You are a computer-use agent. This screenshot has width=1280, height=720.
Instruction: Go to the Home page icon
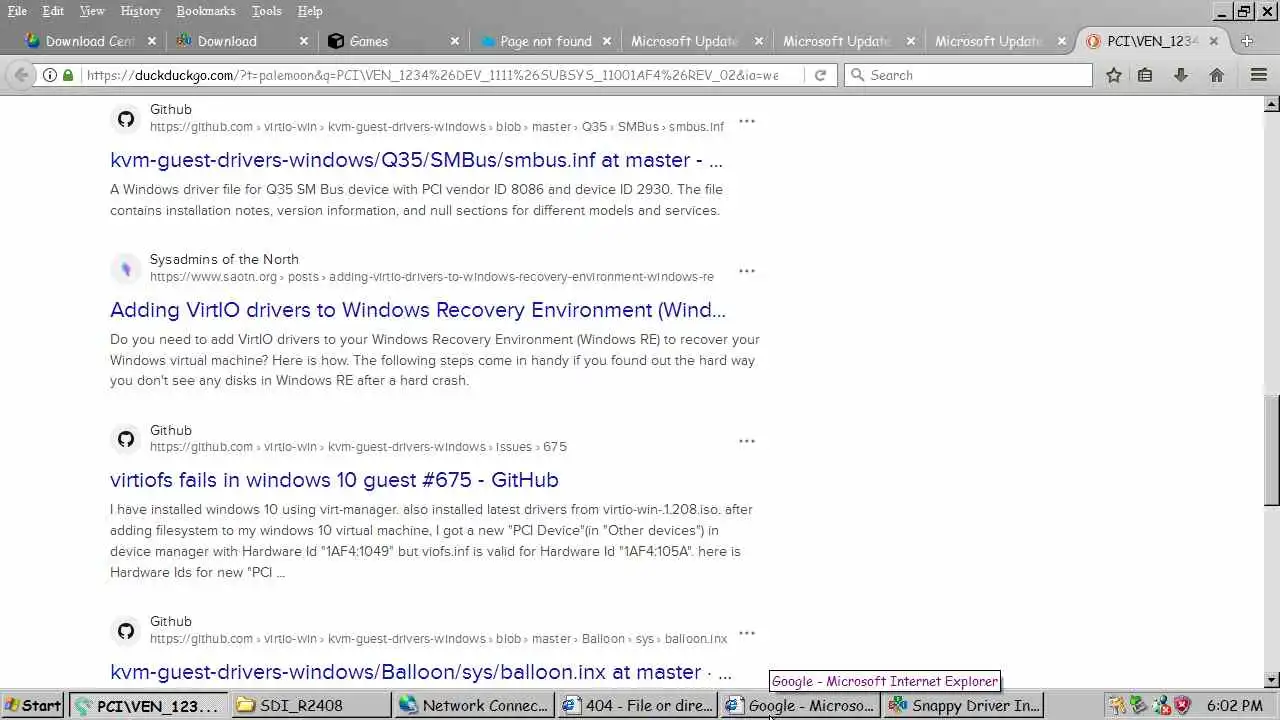pyautogui.click(x=1217, y=75)
